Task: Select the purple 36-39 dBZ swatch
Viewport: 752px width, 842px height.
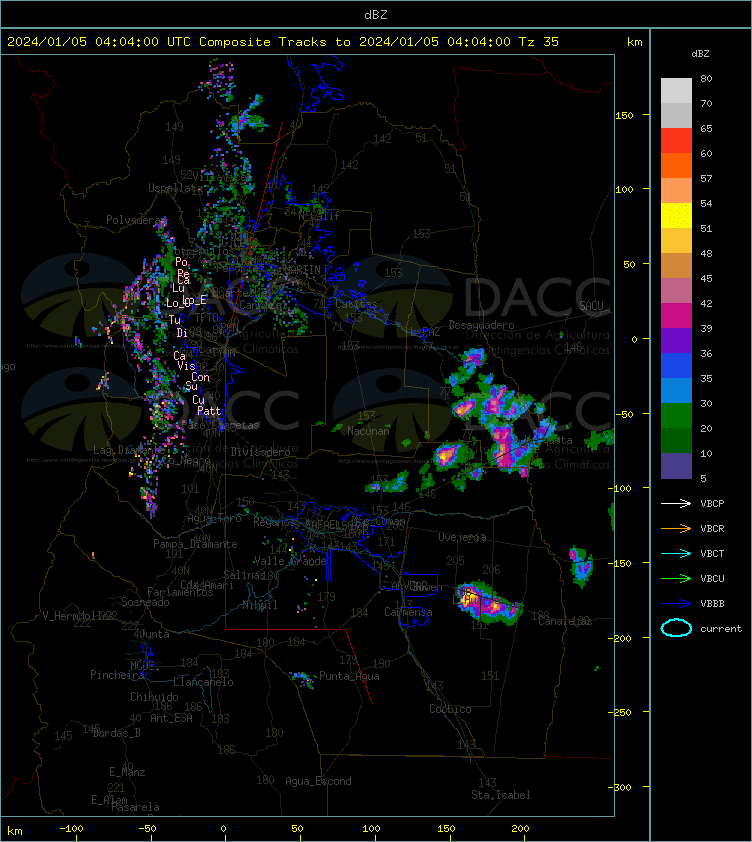Action: (676, 340)
